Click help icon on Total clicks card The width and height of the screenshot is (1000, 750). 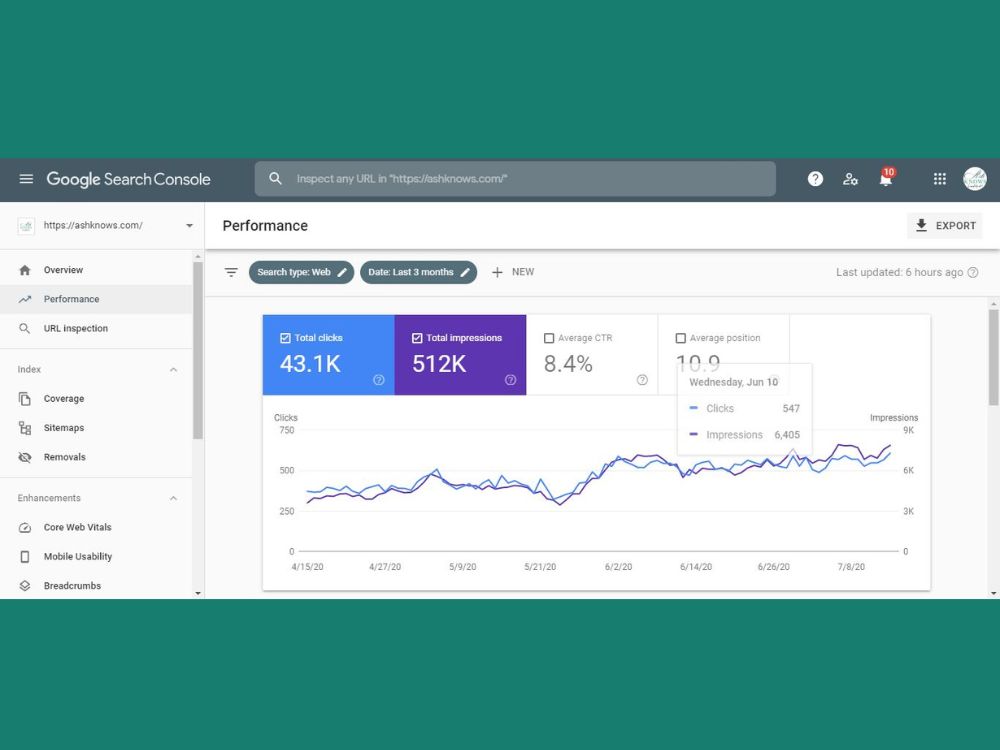pyautogui.click(x=379, y=380)
